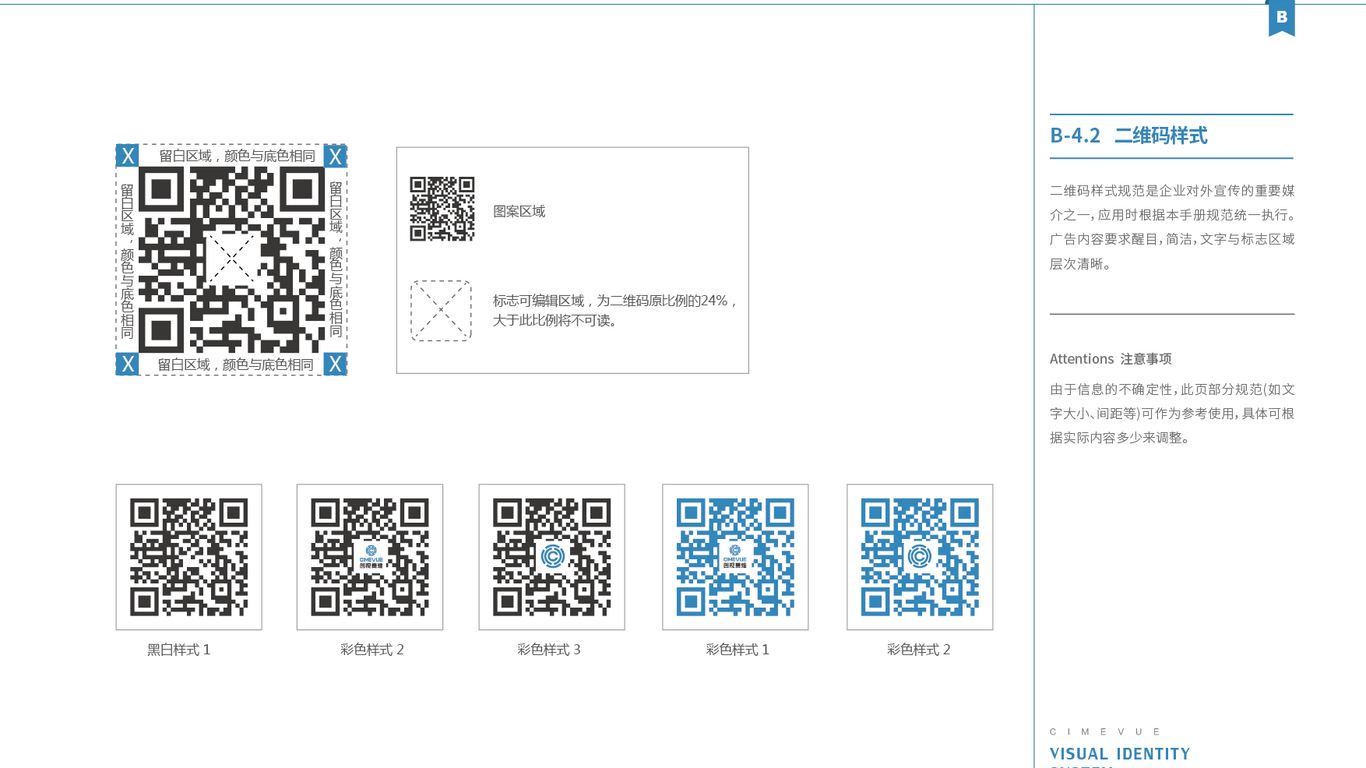1366x768 pixels.
Task: Open the blue 彩色样式 1 QR thumbnail
Action: coord(735,557)
